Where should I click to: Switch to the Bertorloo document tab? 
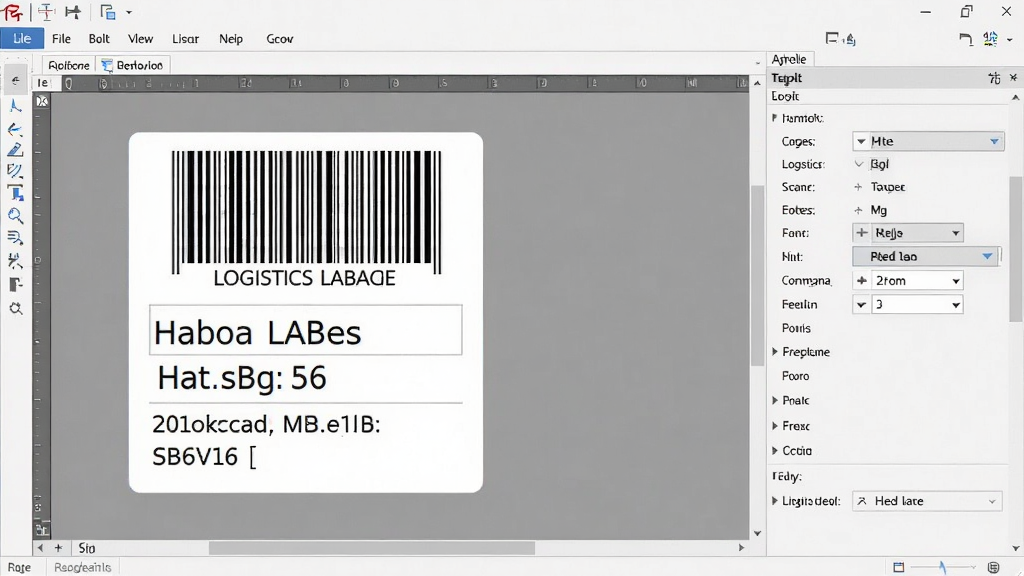pos(133,65)
